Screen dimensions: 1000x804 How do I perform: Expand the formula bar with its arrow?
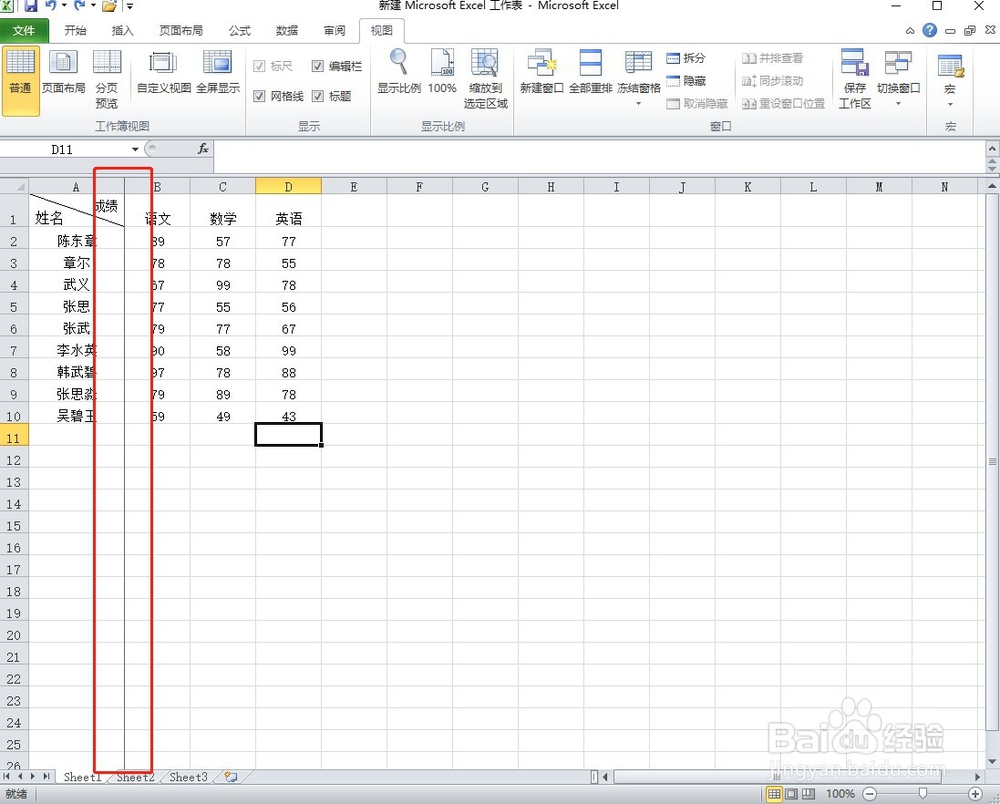point(992,149)
